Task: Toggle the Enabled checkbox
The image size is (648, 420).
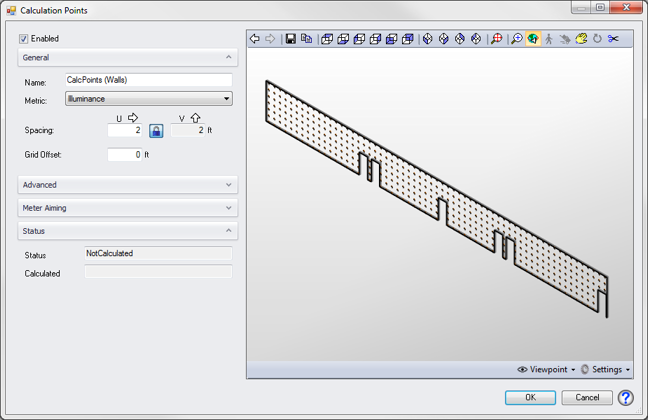Action: 24,39
